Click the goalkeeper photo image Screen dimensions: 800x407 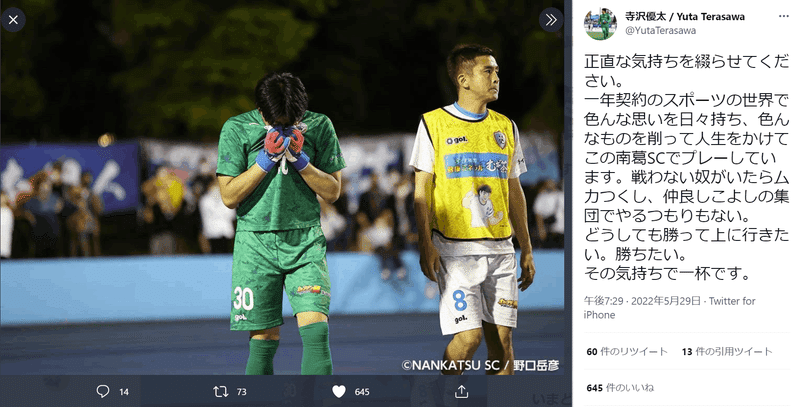click(282, 188)
